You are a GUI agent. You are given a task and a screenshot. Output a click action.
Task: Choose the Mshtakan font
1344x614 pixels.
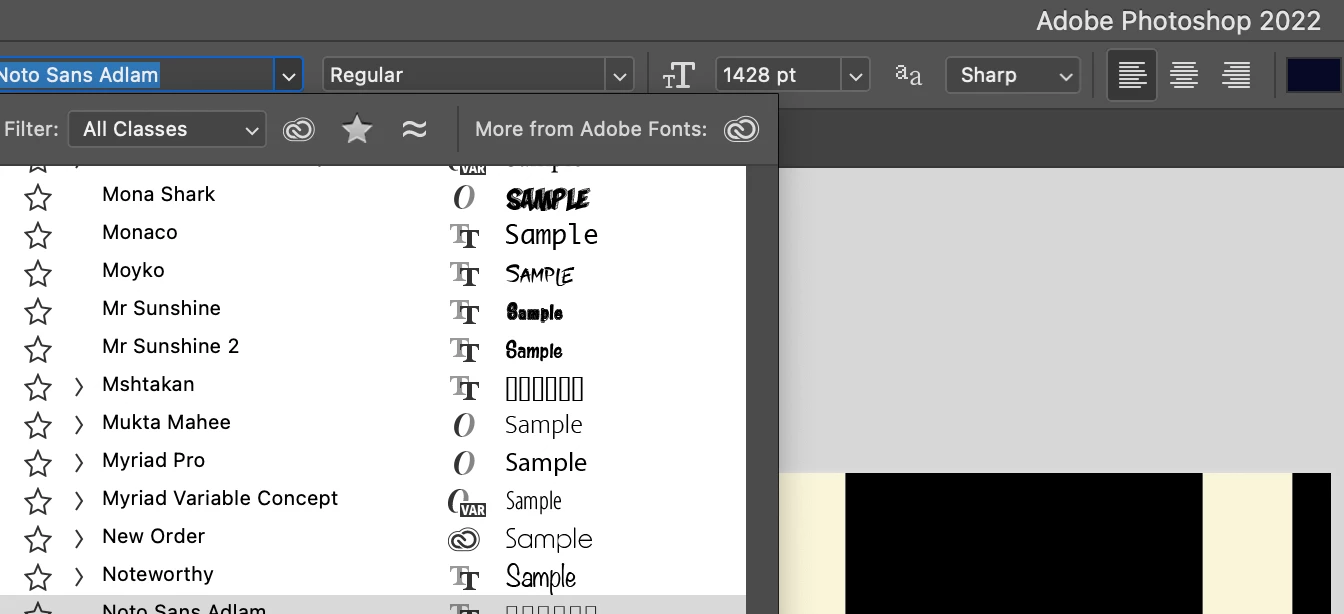(x=148, y=384)
